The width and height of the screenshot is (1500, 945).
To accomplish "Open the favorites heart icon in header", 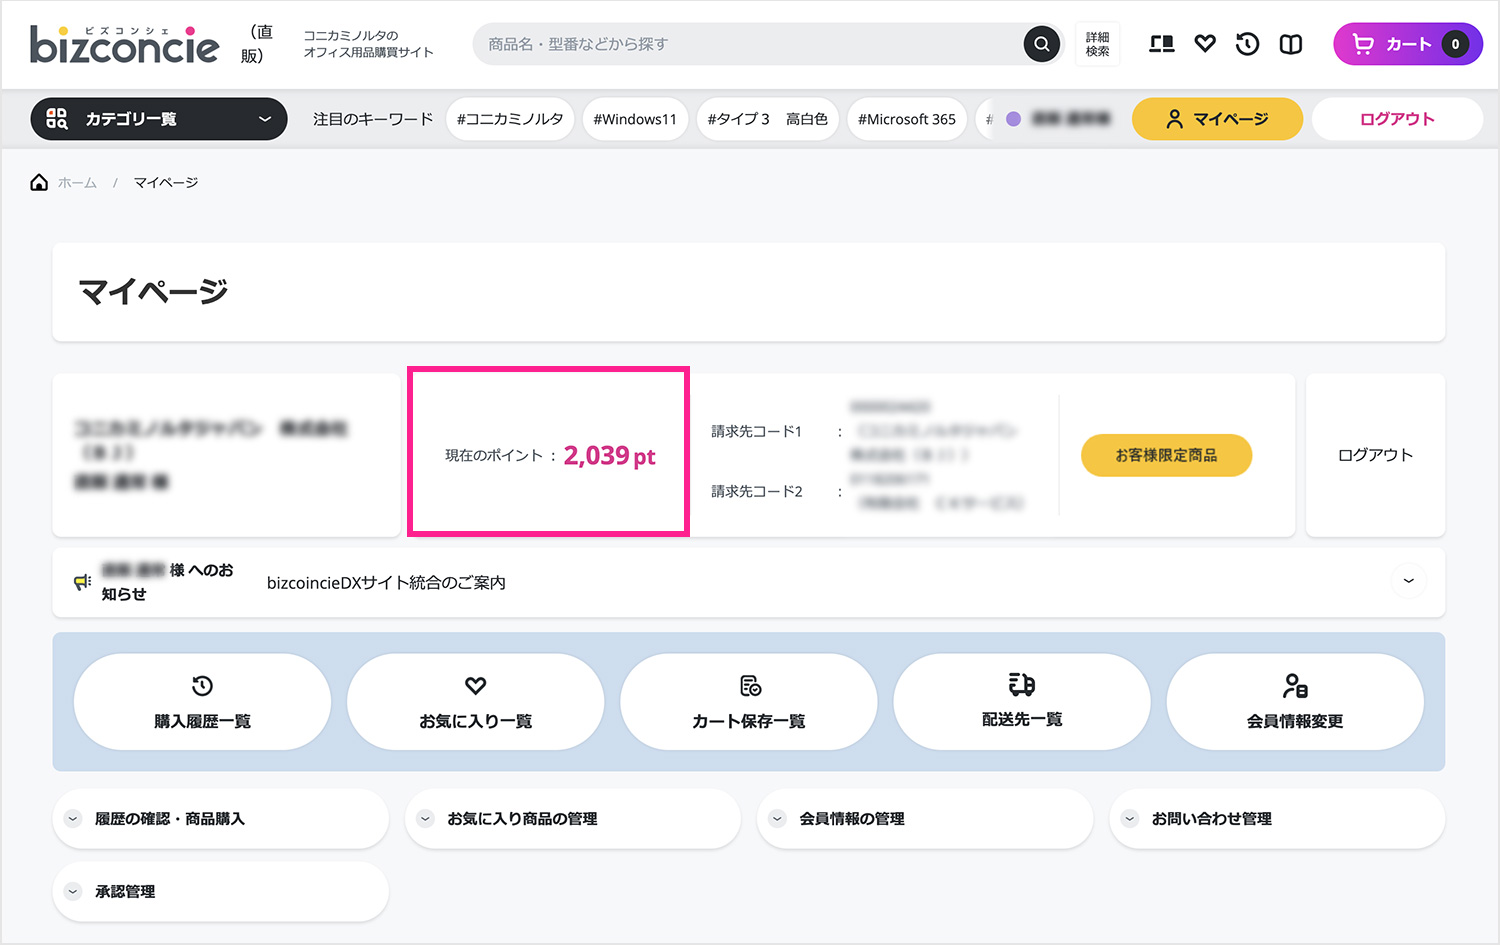I will click(x=1205, y=44).
